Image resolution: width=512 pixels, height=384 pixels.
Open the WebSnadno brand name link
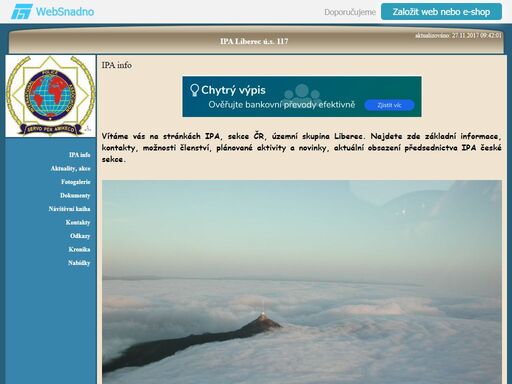click(x=65, y=12)
